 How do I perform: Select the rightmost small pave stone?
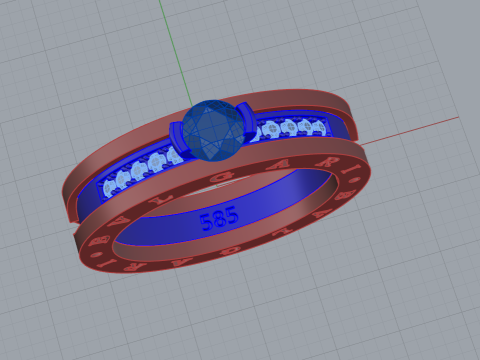pyautogui.click(x=321, y=128)
